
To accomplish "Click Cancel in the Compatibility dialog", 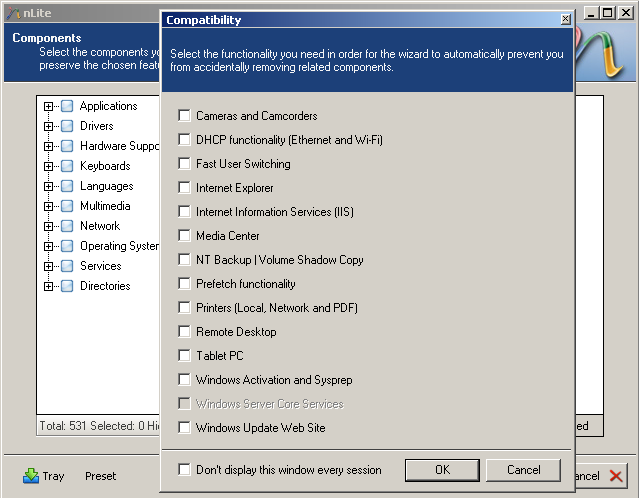I will click(524, 470).
